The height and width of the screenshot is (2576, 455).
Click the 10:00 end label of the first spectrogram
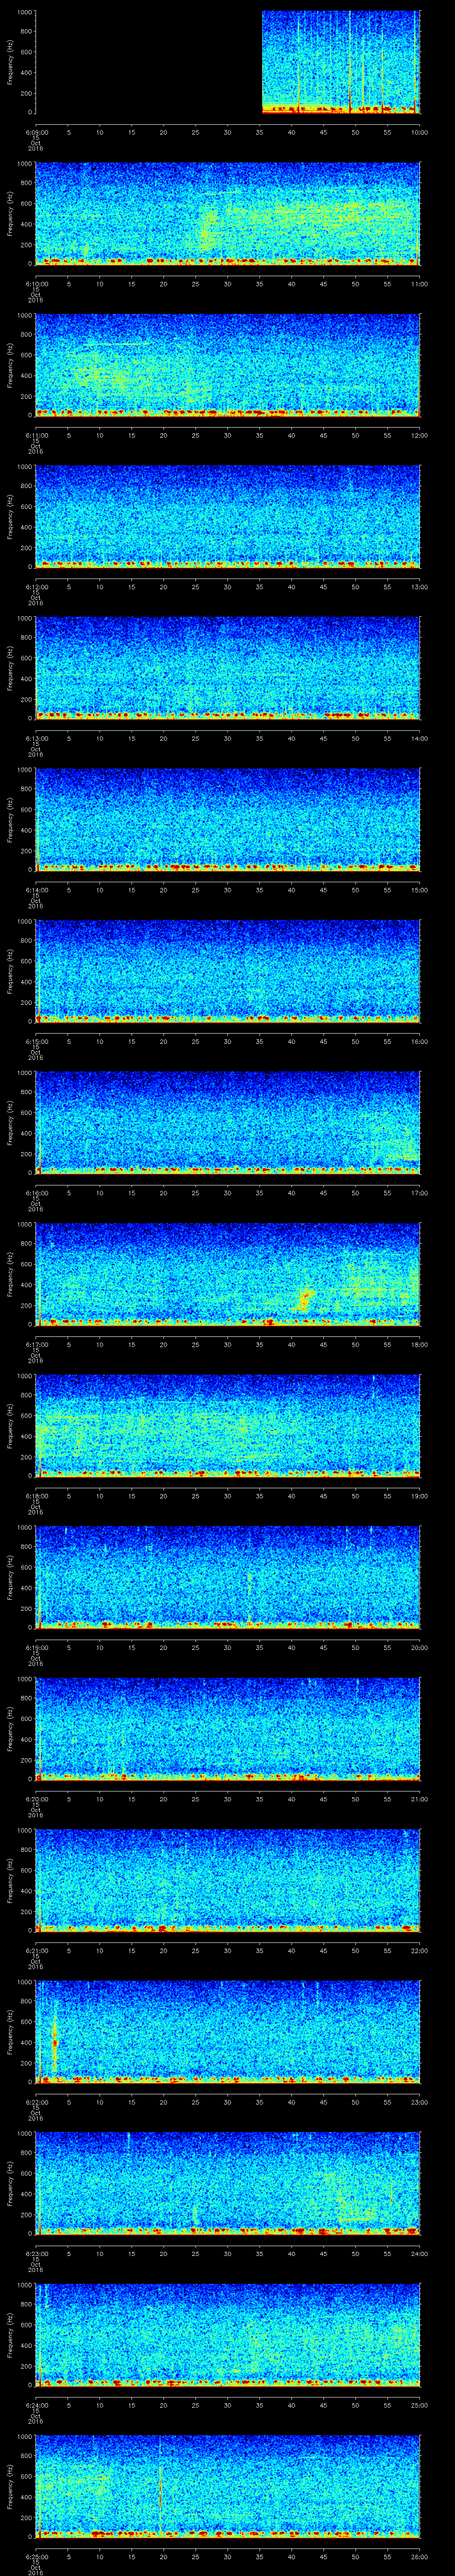pos(418,132)
